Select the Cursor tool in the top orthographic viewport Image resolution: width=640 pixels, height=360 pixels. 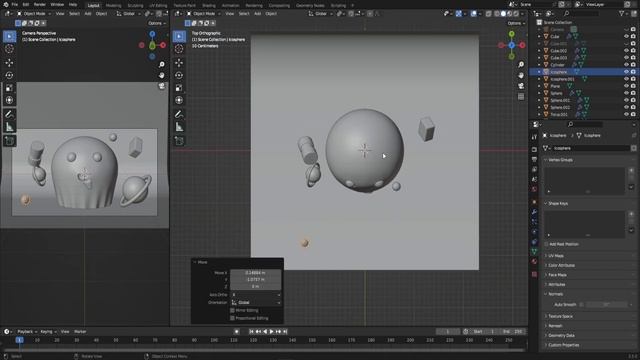point(179,49)
